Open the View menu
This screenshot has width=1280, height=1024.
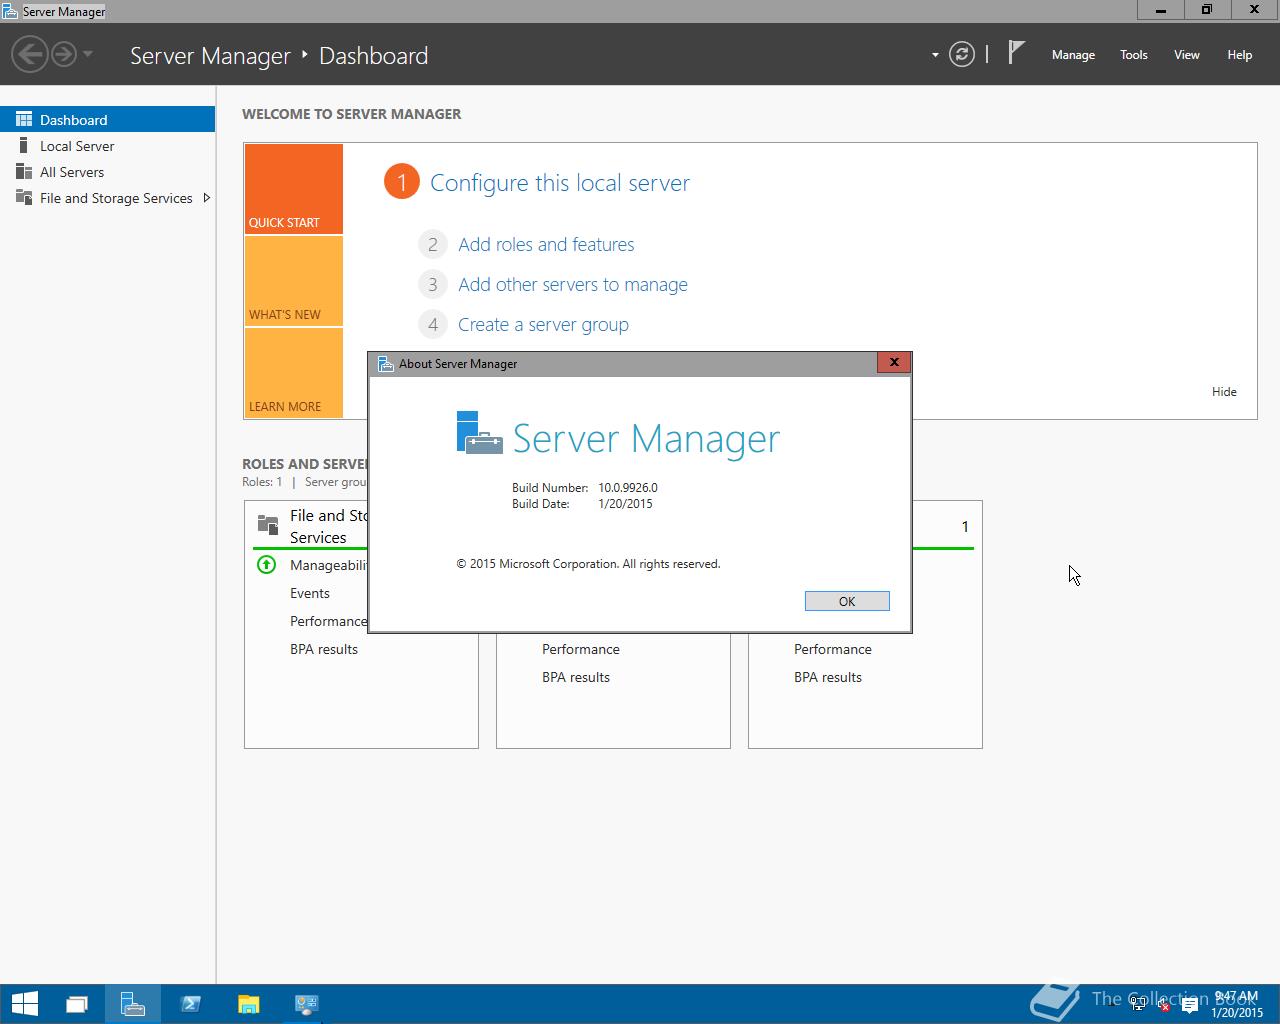pyautogui.click(x=1187, y=55)
